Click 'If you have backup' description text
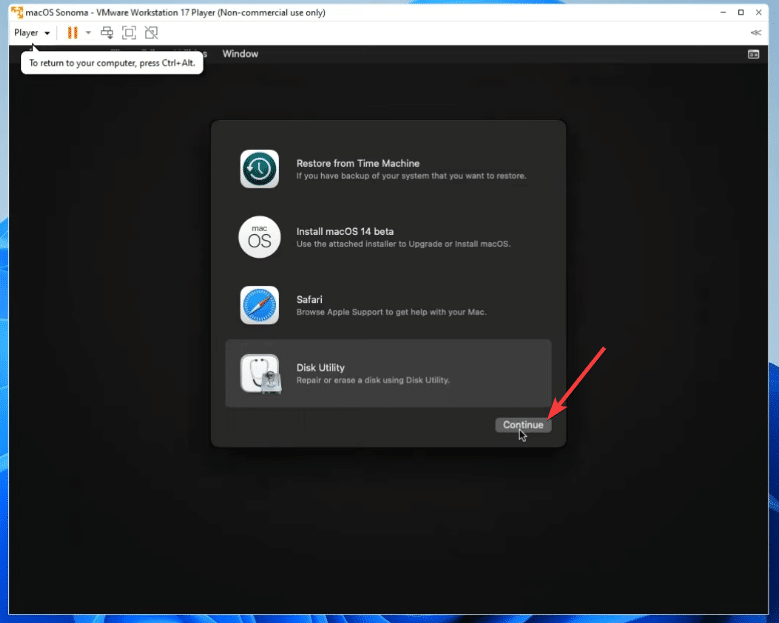 click(411, 176)
